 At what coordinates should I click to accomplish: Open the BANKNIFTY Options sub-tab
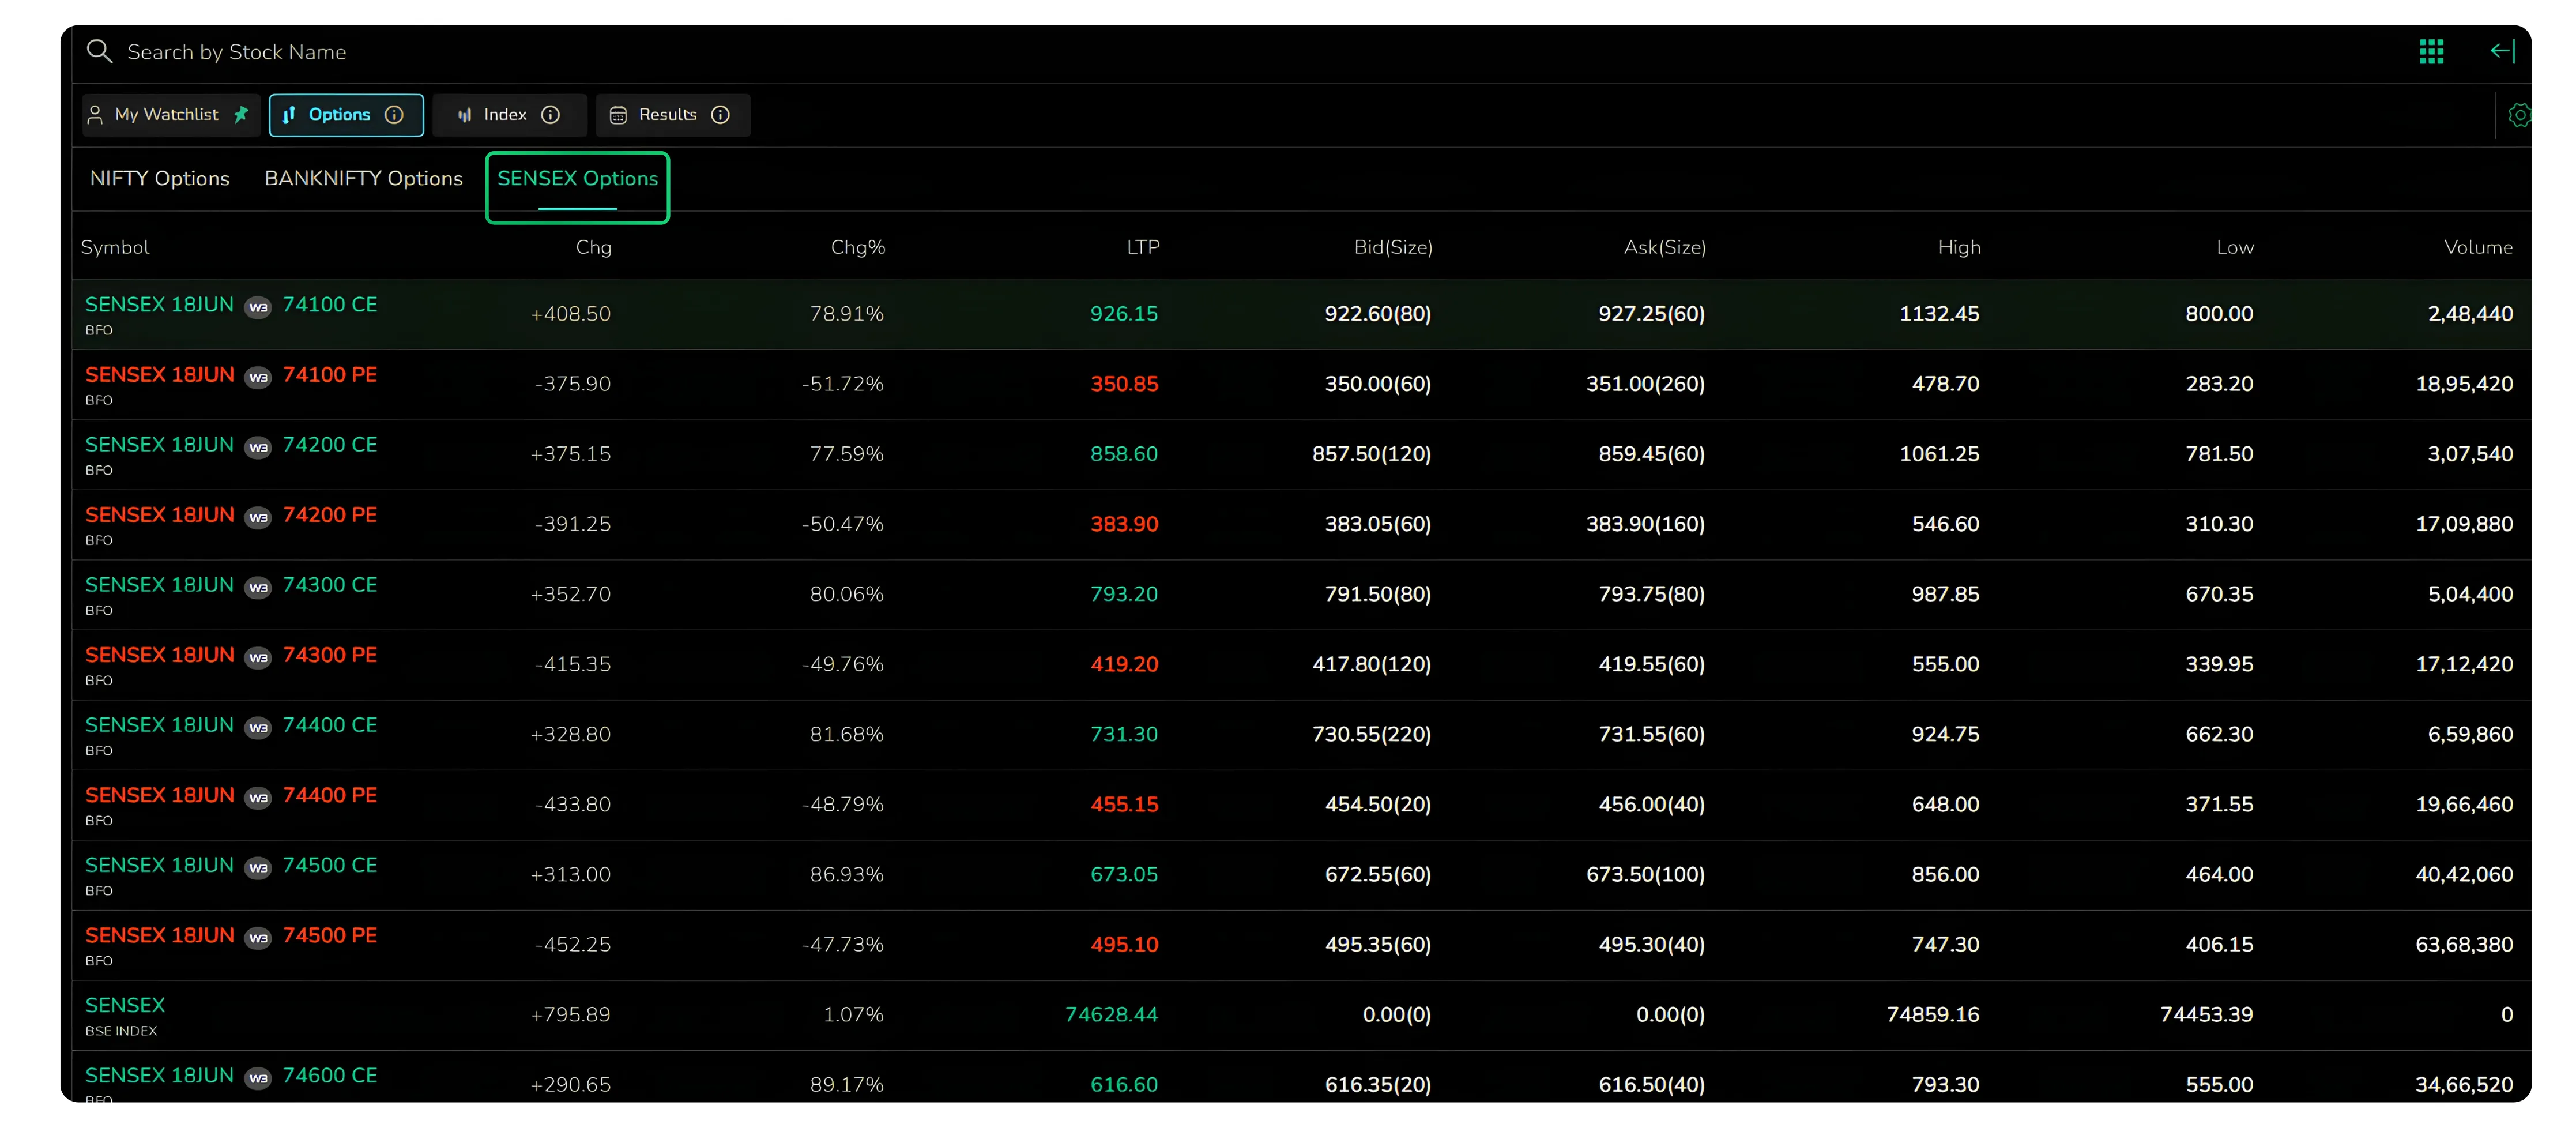[363, 178]
